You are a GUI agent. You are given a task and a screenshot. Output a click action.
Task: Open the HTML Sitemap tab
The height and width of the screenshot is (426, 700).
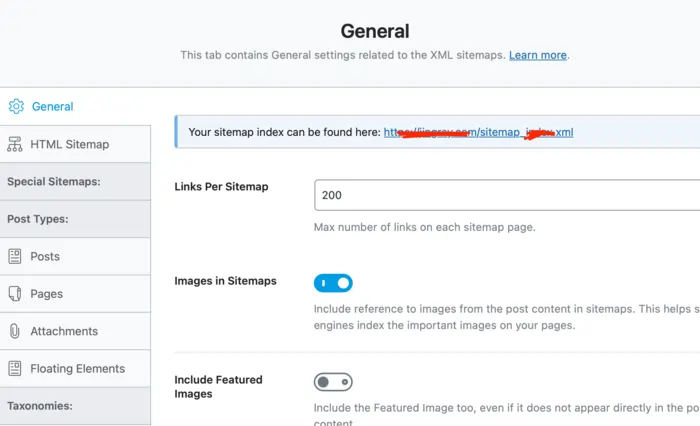(69, 144)
